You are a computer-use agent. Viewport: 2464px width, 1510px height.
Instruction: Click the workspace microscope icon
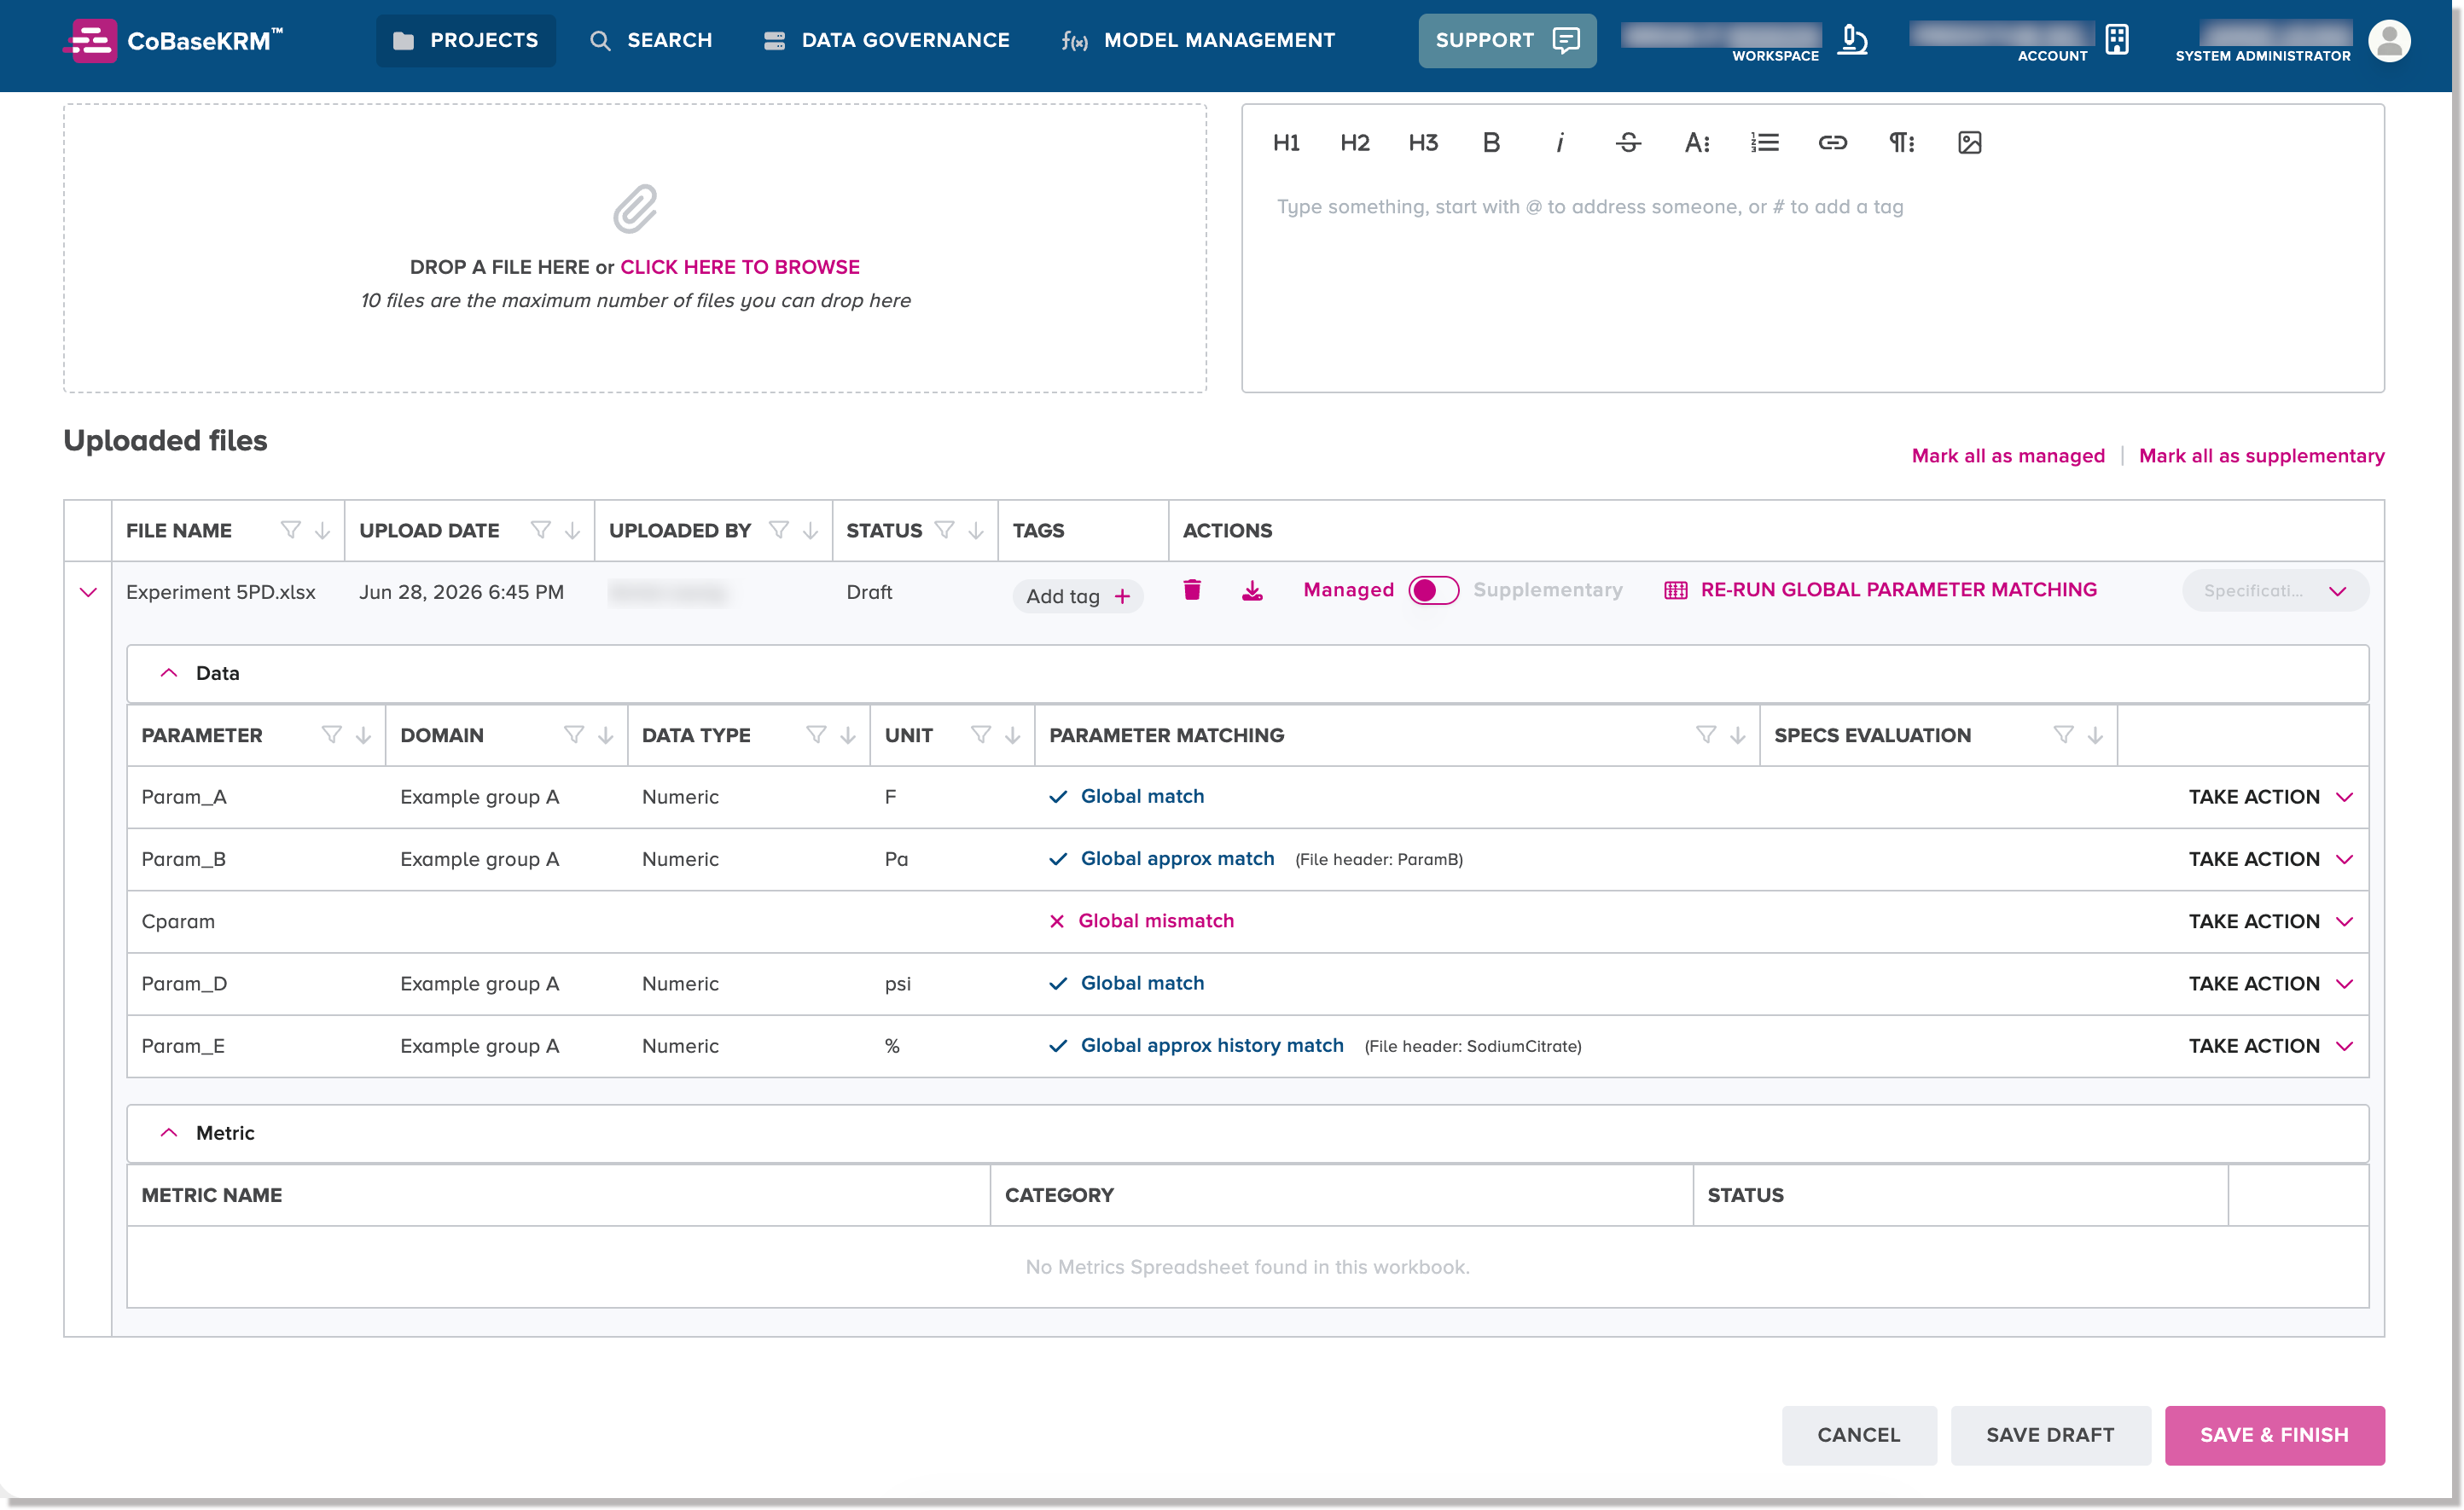[1852, 40]
